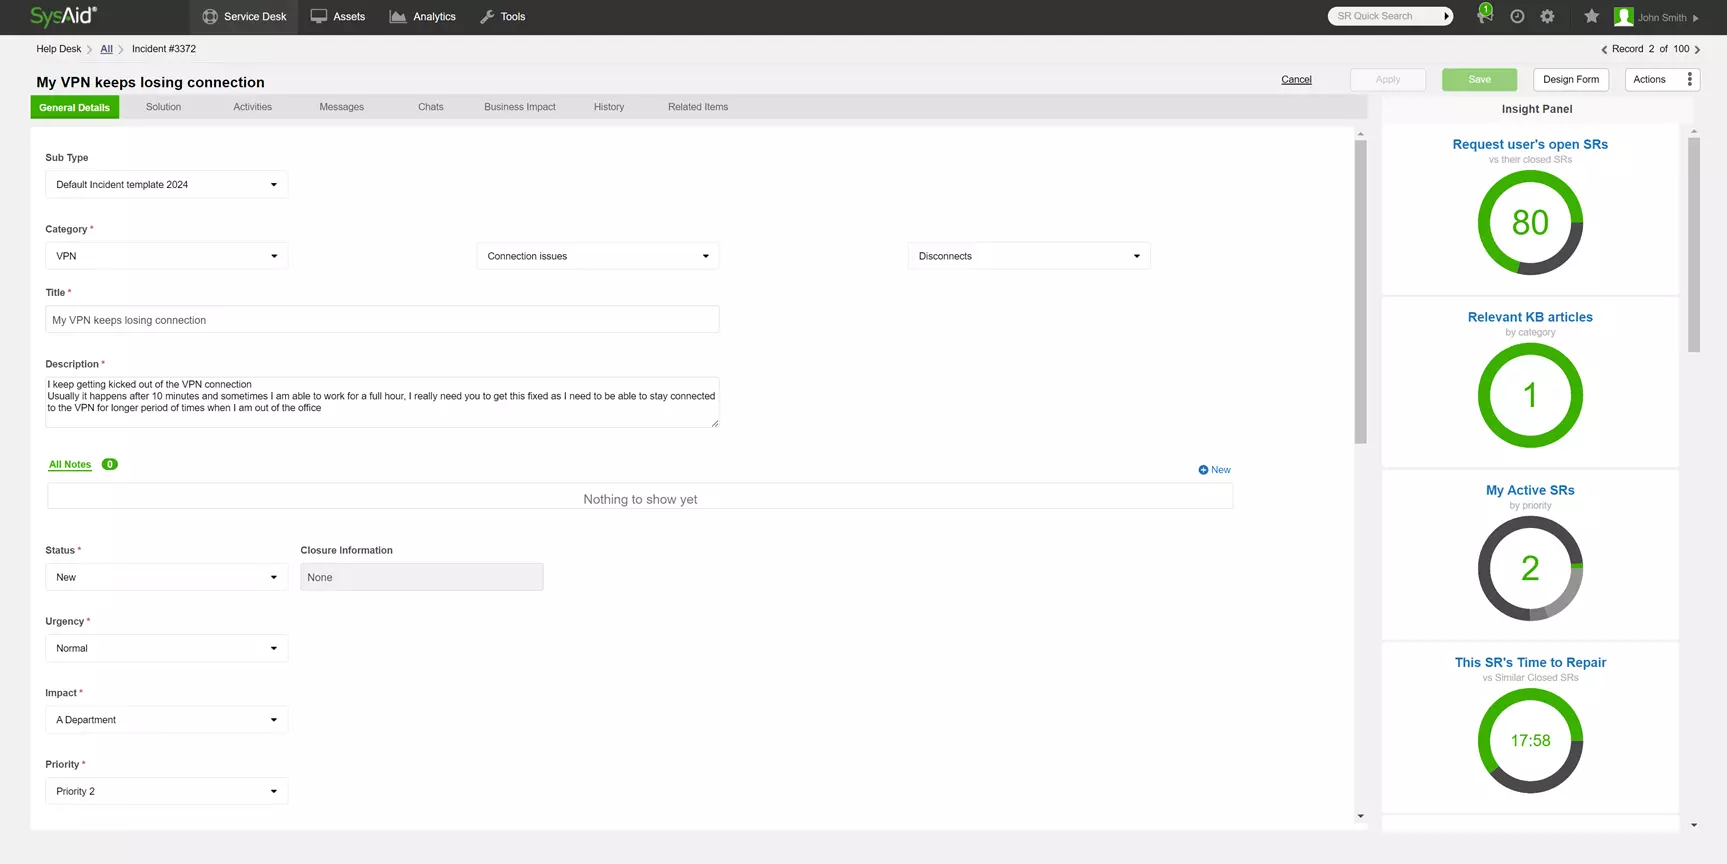
Task: Click the notes count badge
Action: [110, 464]
